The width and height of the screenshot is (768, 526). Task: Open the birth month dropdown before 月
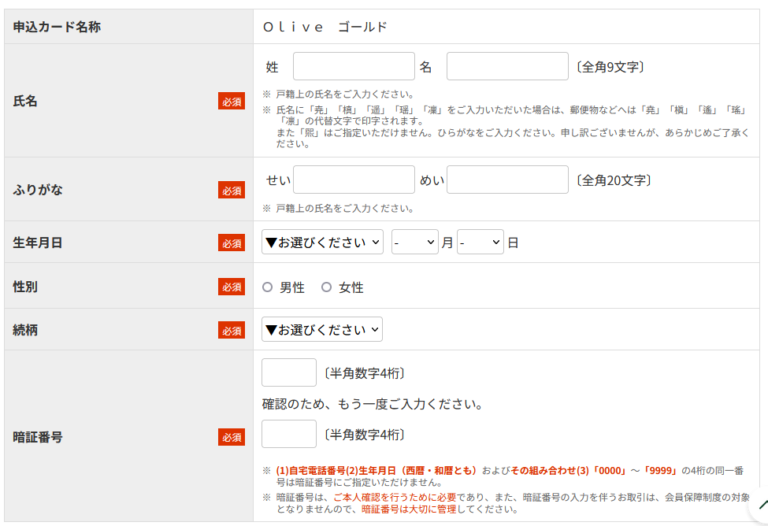(x=414, y=242)
